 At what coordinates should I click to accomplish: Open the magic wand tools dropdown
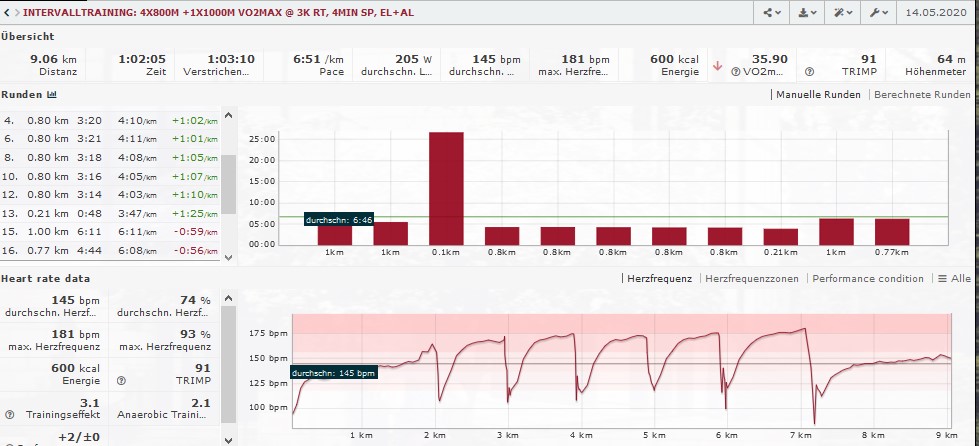(844, 13)
